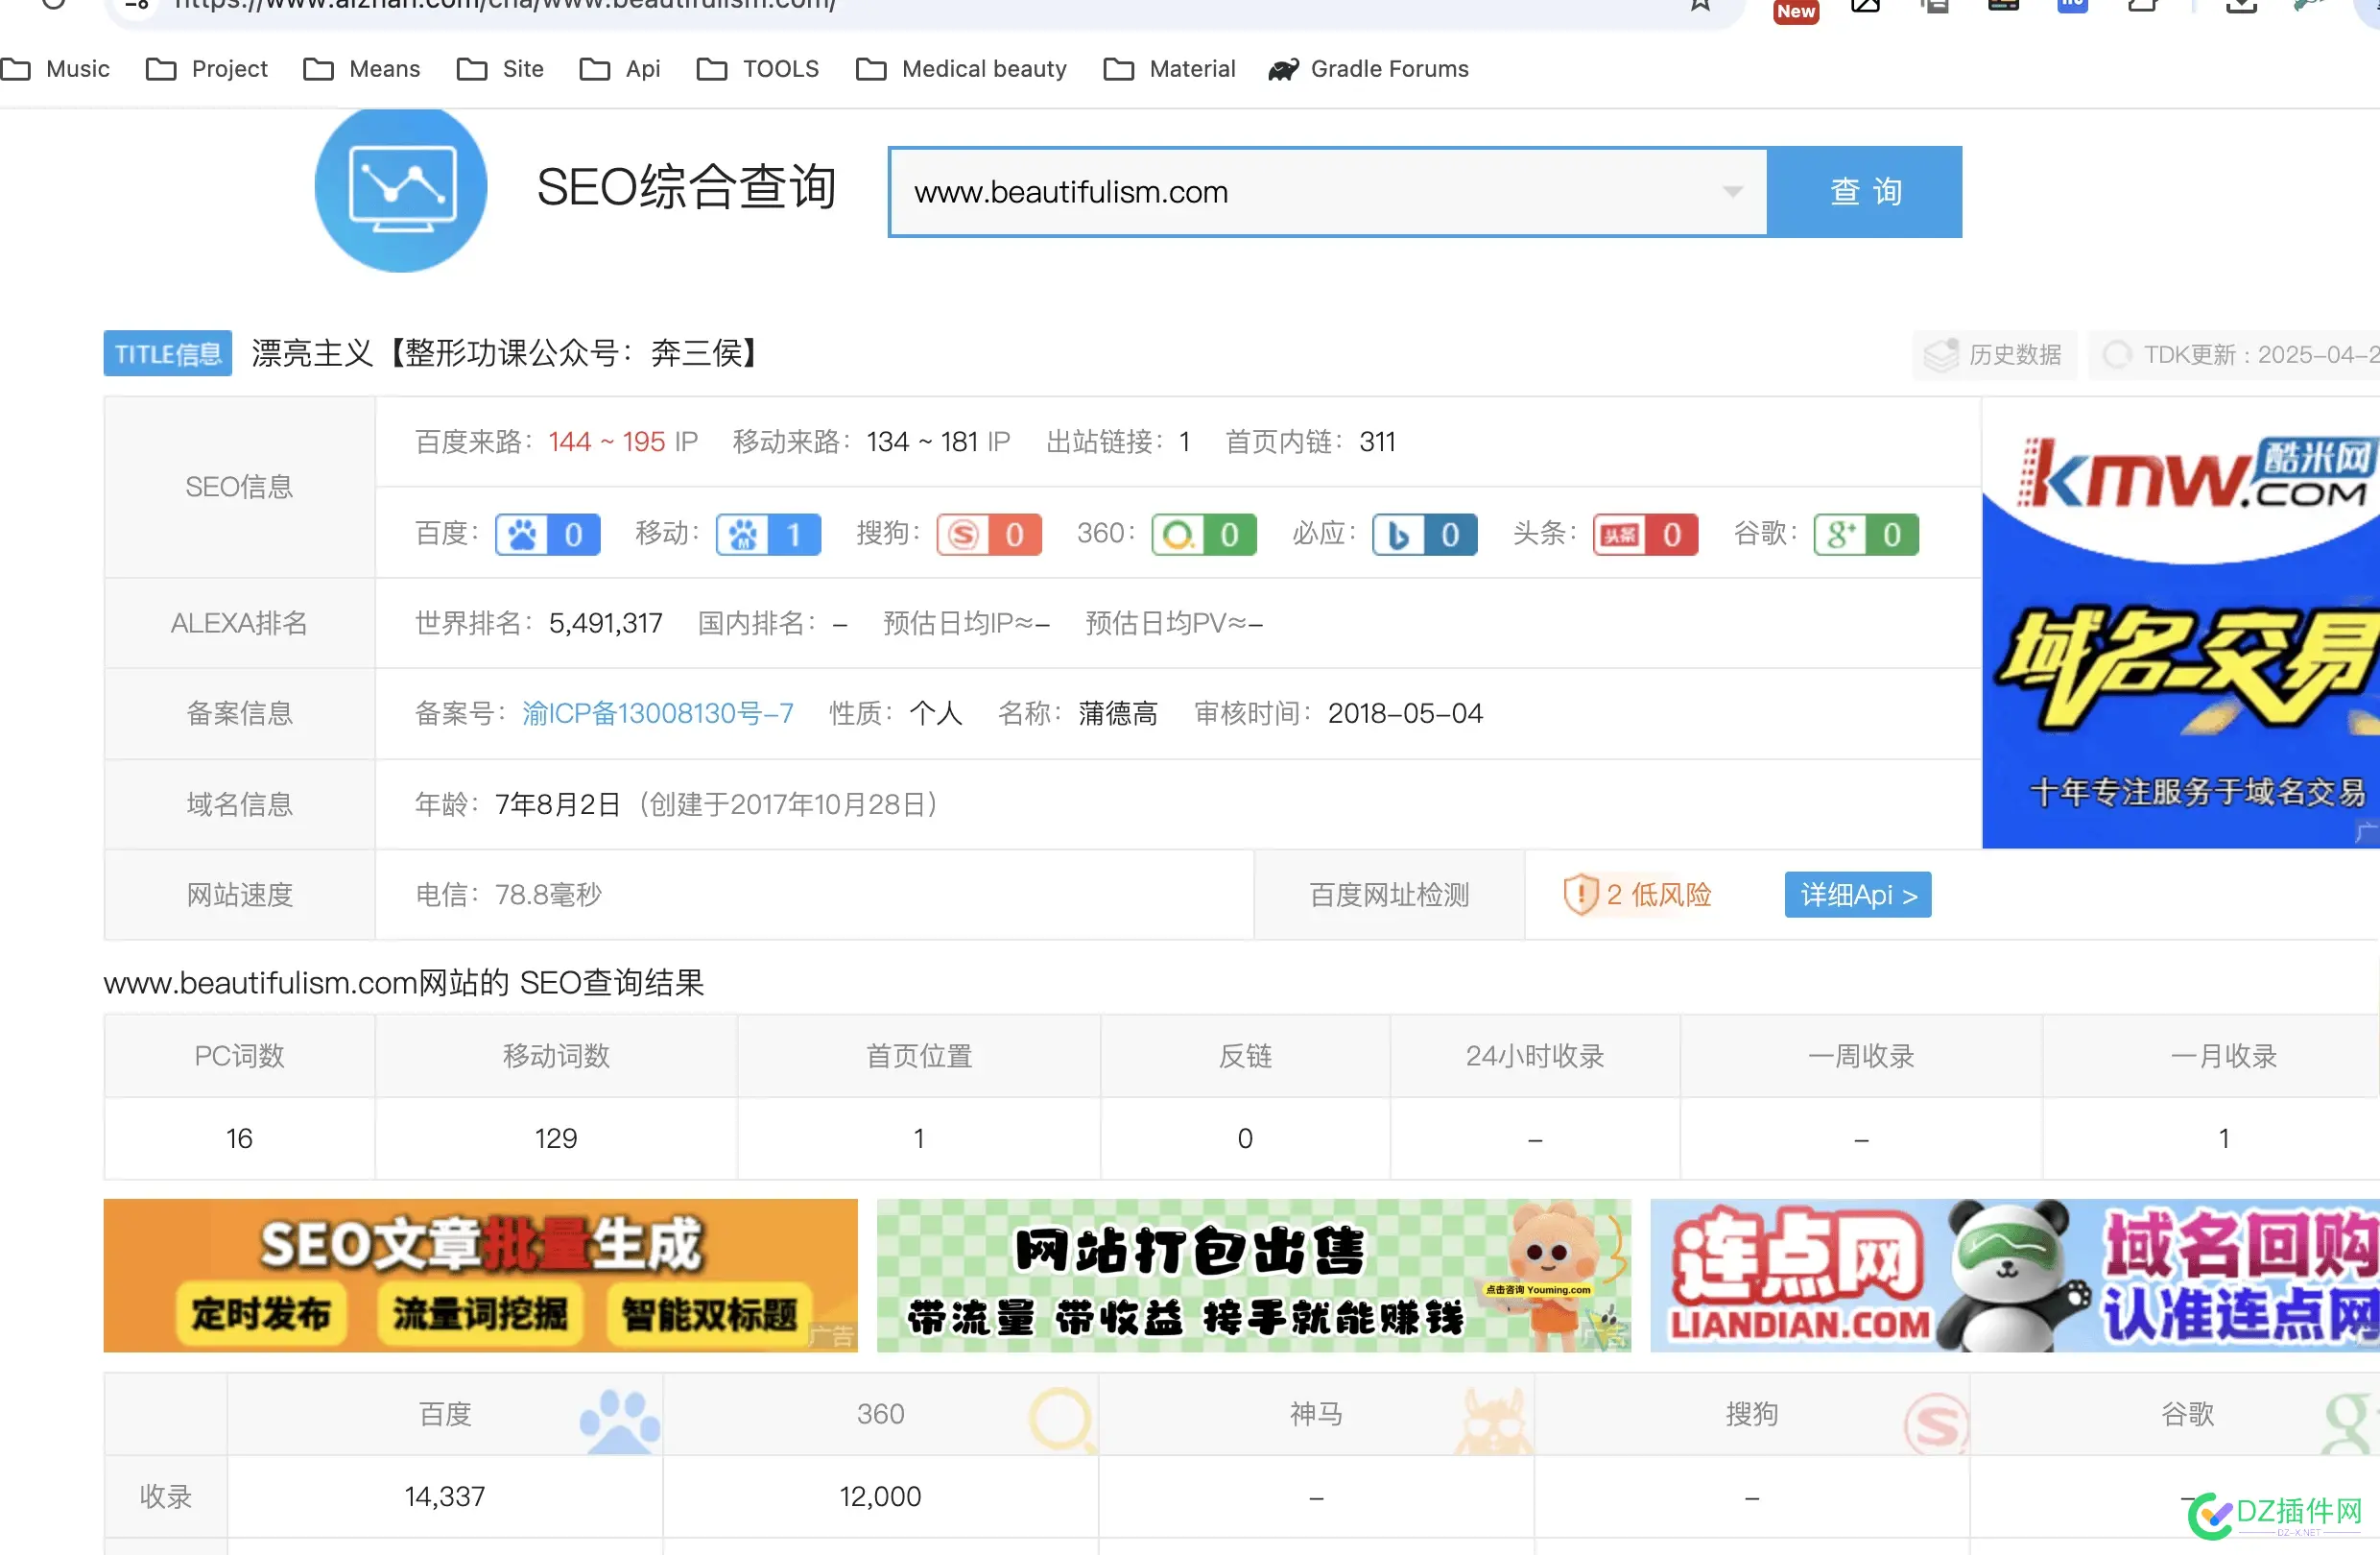Screen dimensions: 2380x1555
Task: Click the 神马 column header
Action: coord(1316,1414)
